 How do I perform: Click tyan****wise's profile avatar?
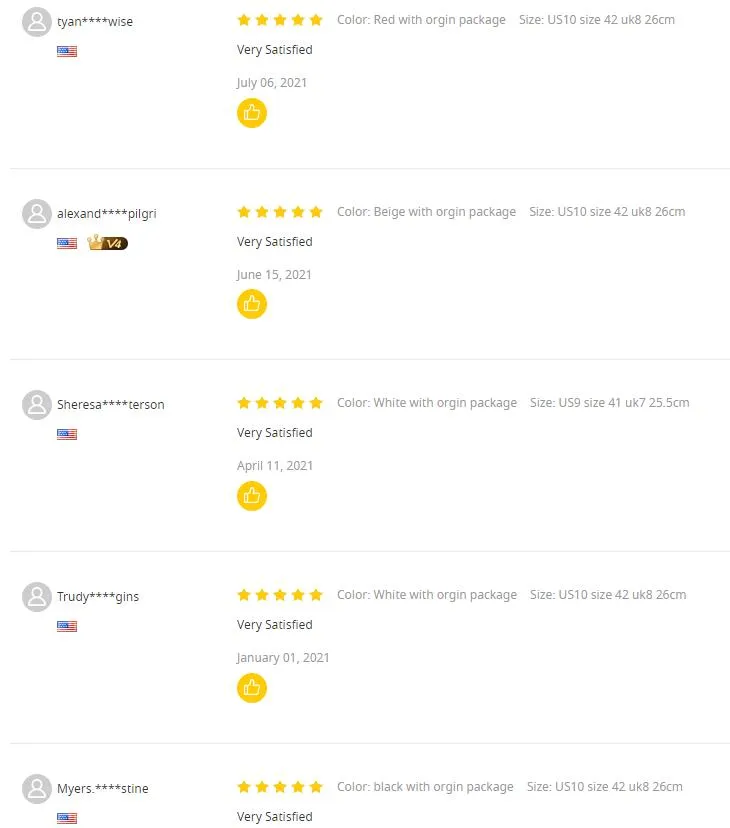click(x=37, y=22)
